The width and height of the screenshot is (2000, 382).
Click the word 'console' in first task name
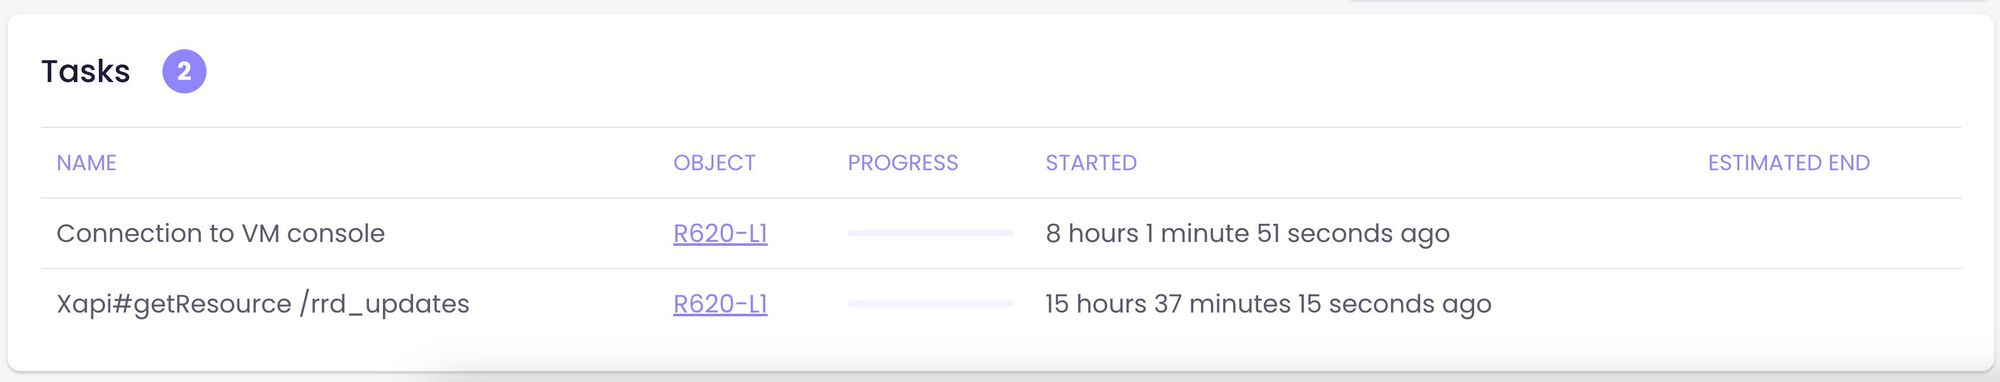pyautogui.click(x=336, y=233)
